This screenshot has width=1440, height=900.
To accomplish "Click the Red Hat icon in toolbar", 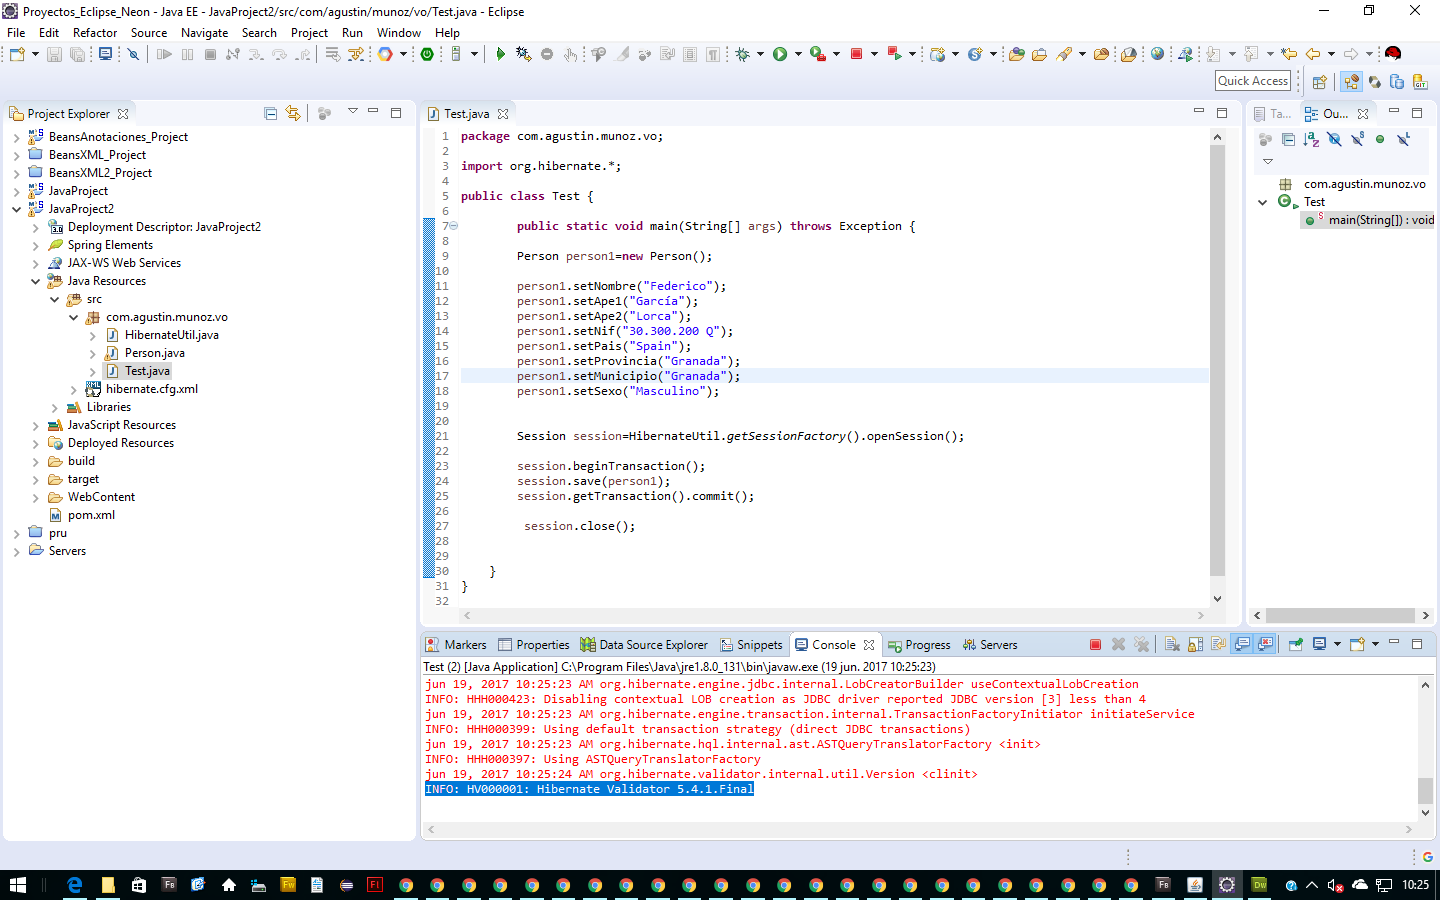I will tap(1393, 54).
